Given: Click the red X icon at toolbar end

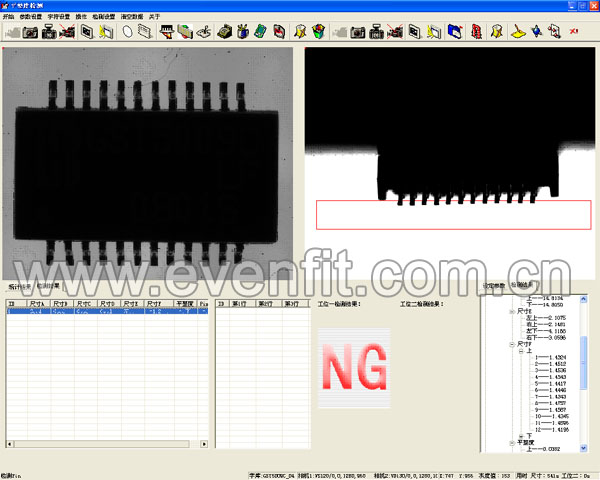Looking at the screenshot, I should (x=573, y=32).
